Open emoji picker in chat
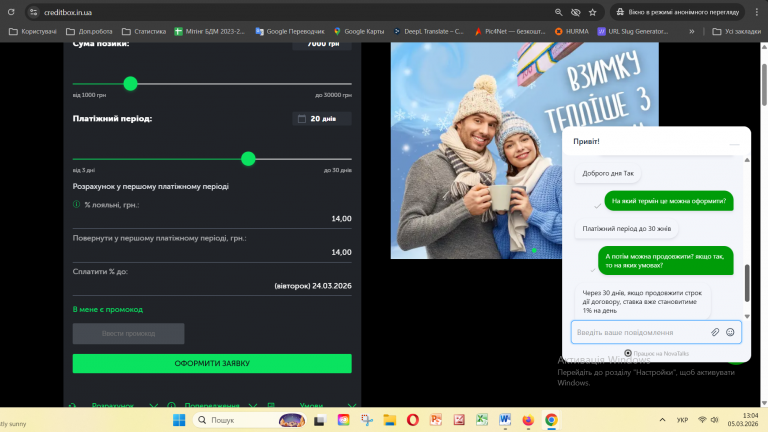 pyautogui.click(x=730, y=333)
